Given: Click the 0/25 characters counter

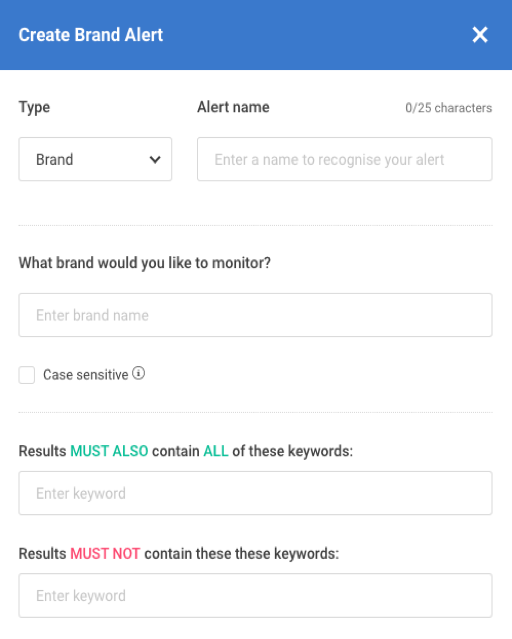Looking at the screenshot, I should pyautogui.click(x=448, y=108).
